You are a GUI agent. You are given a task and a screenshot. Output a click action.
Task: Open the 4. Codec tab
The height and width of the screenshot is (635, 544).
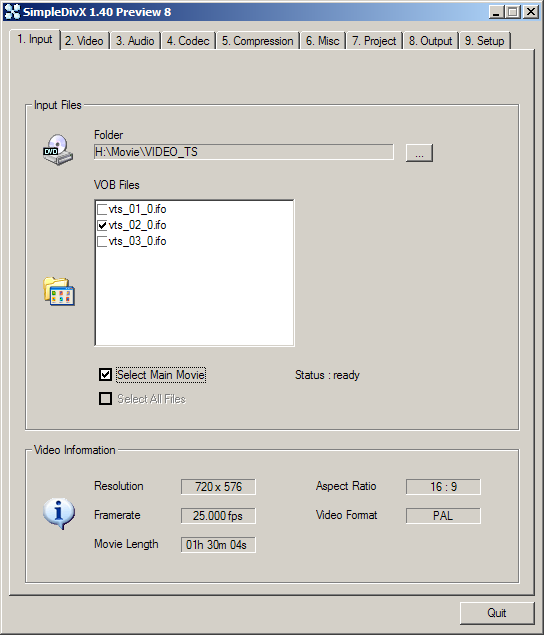[x=188, y=41]
